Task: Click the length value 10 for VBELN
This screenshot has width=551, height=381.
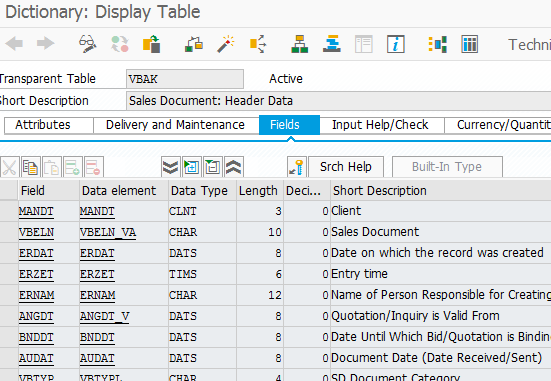Action: coord(260,232)
